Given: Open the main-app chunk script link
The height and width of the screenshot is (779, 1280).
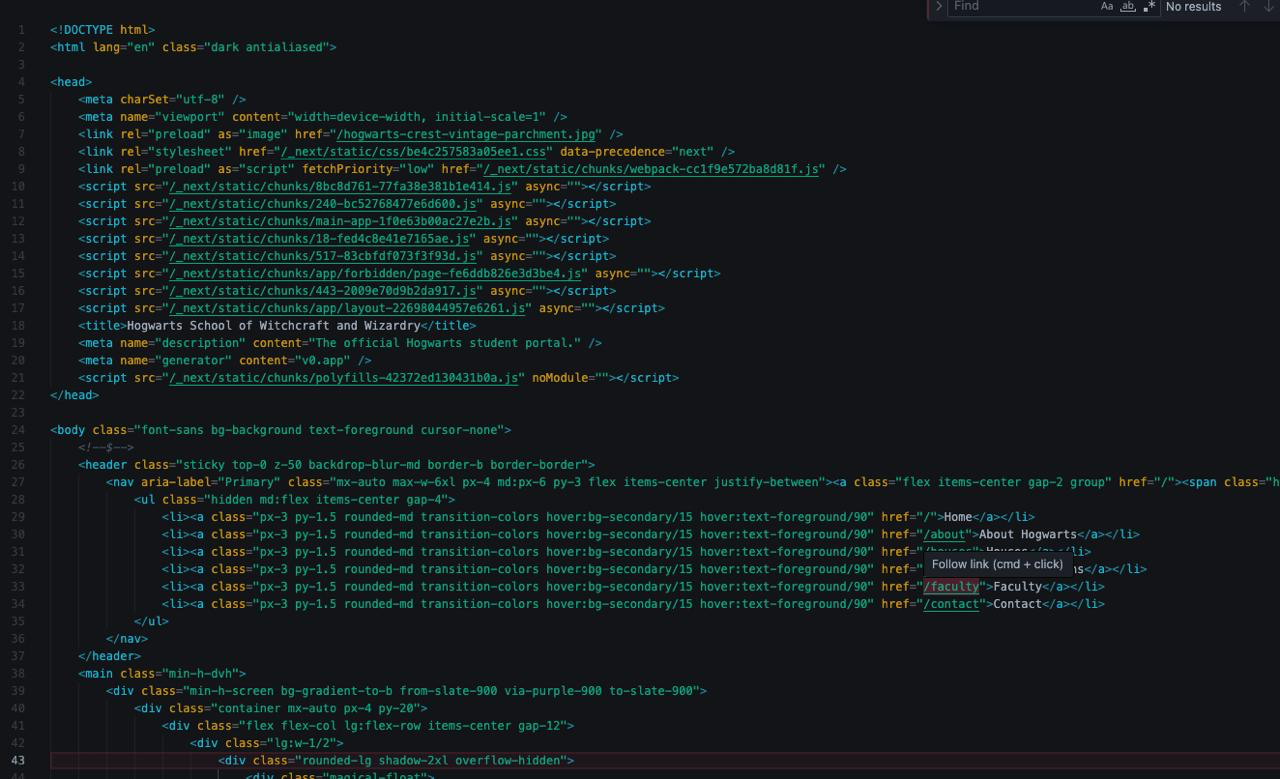Looking at the screenshot, I should click(341, 221).
